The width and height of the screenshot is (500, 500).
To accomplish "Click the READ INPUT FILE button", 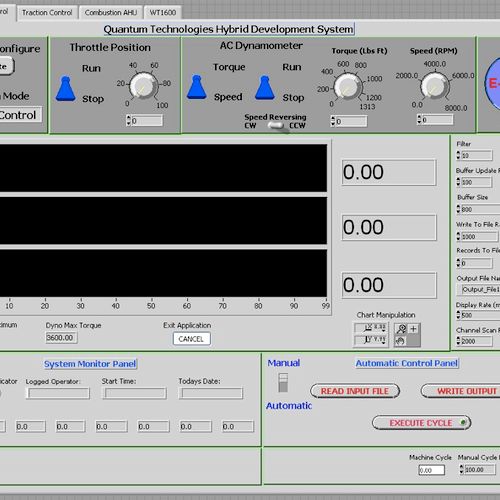I will [x=355, y=391].
